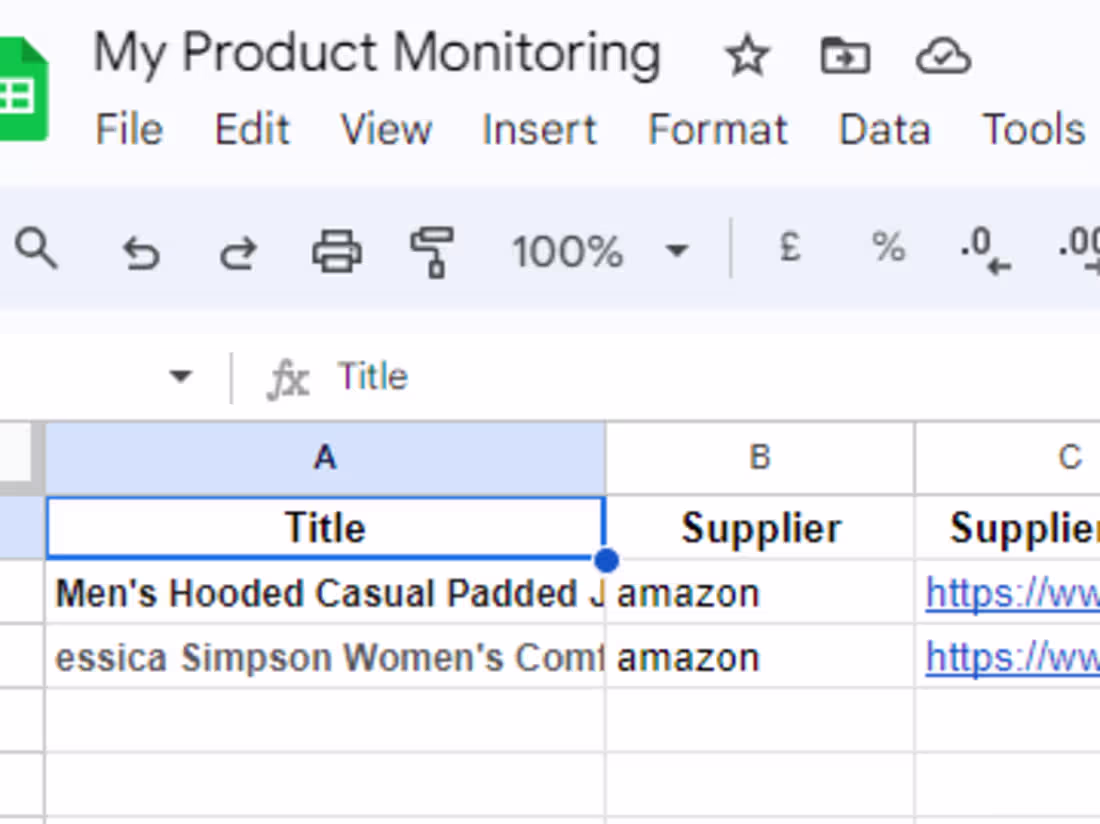Click the supplier link in column C
This screenshot has width=1100, height=824.
(1010, 593)
